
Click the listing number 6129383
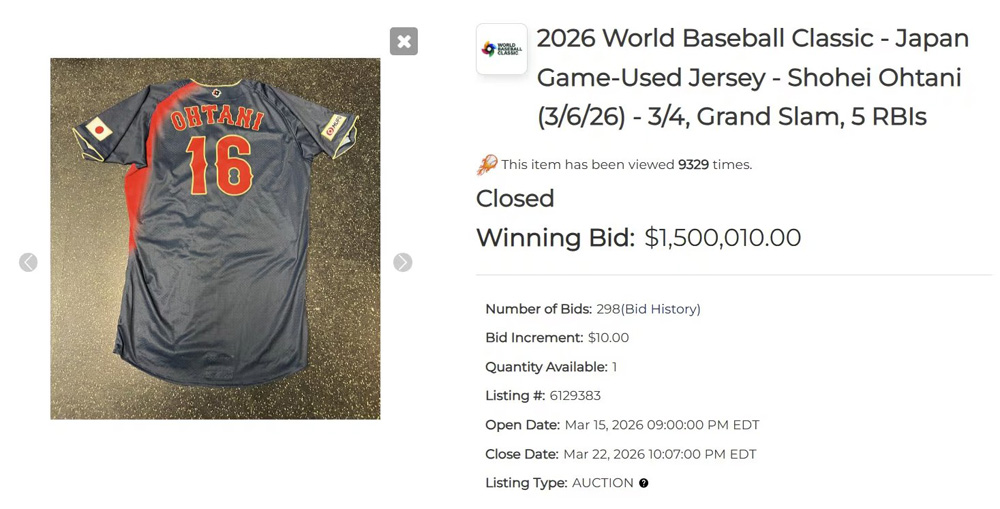coord(575,396)
